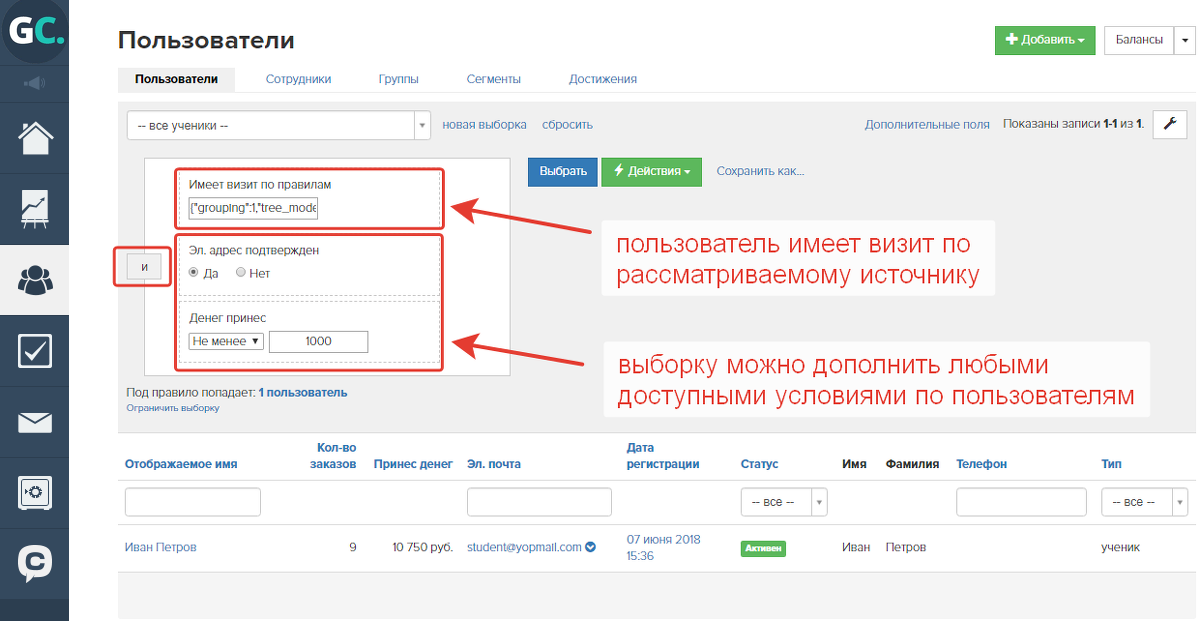
Task: Open the users group icon in sidebar
Action: (35, 280)
